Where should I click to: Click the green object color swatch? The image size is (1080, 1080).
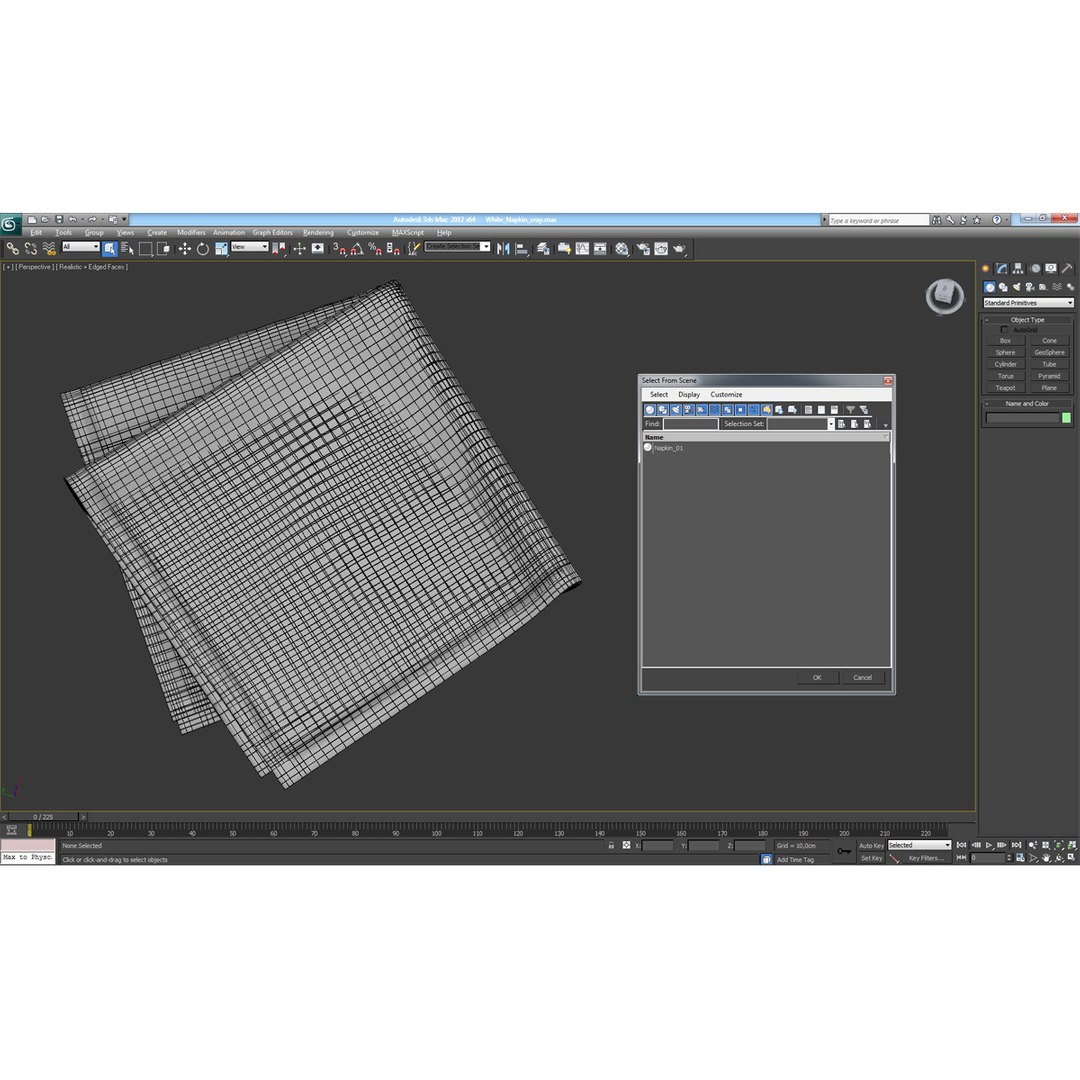(x=1066, y=418)
